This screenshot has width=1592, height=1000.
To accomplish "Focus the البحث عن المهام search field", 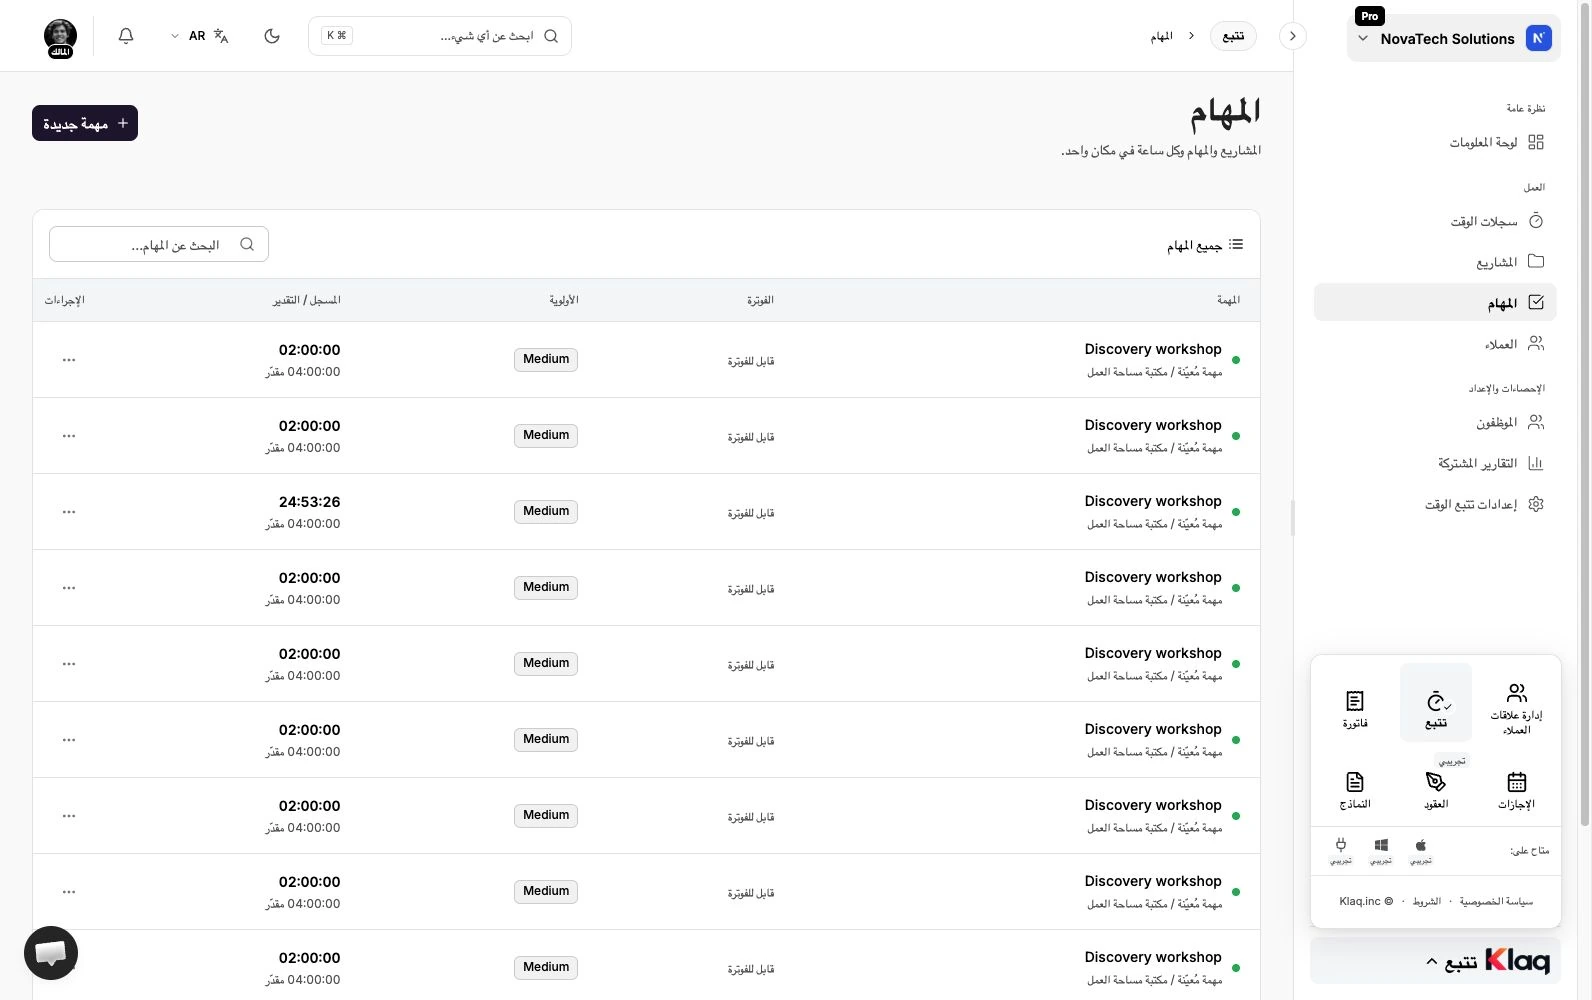I will coord(159,244).
